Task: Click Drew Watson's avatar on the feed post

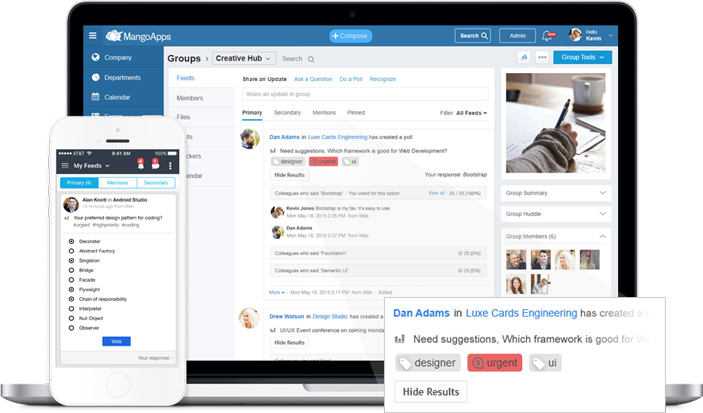Action: 249,318
